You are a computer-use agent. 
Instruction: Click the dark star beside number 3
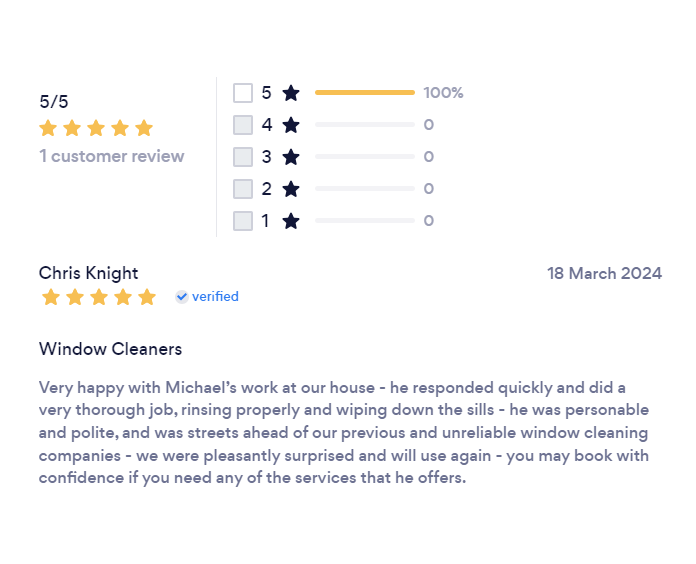tap(291, 157)
